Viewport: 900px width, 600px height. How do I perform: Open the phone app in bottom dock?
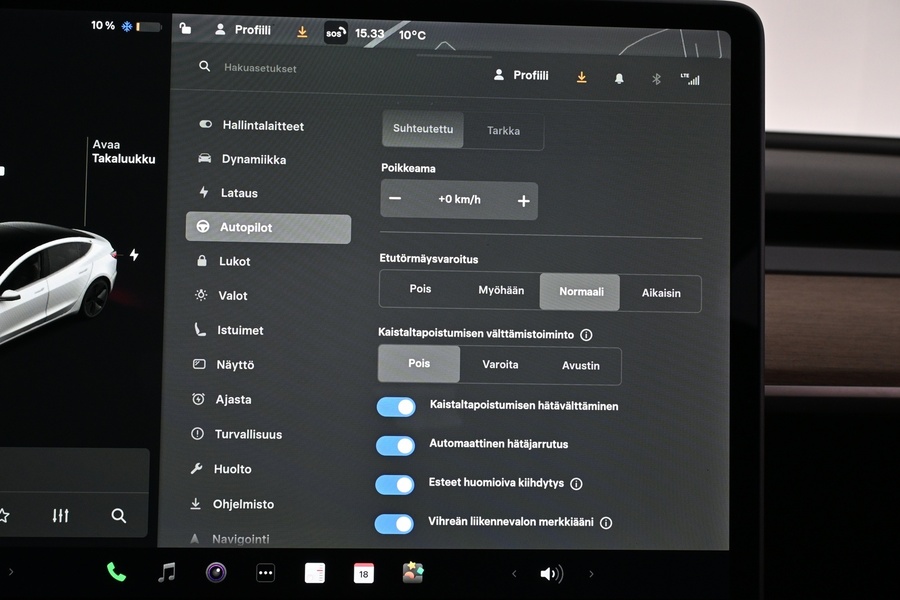[x=116, y=572]
